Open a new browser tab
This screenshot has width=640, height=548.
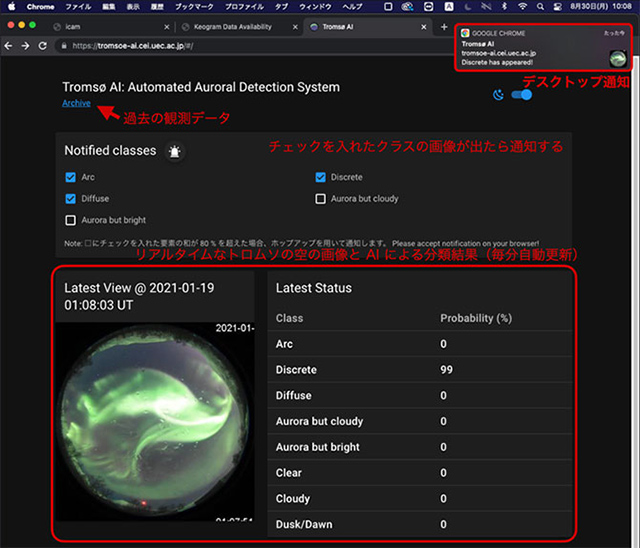(x=444, y=27)
